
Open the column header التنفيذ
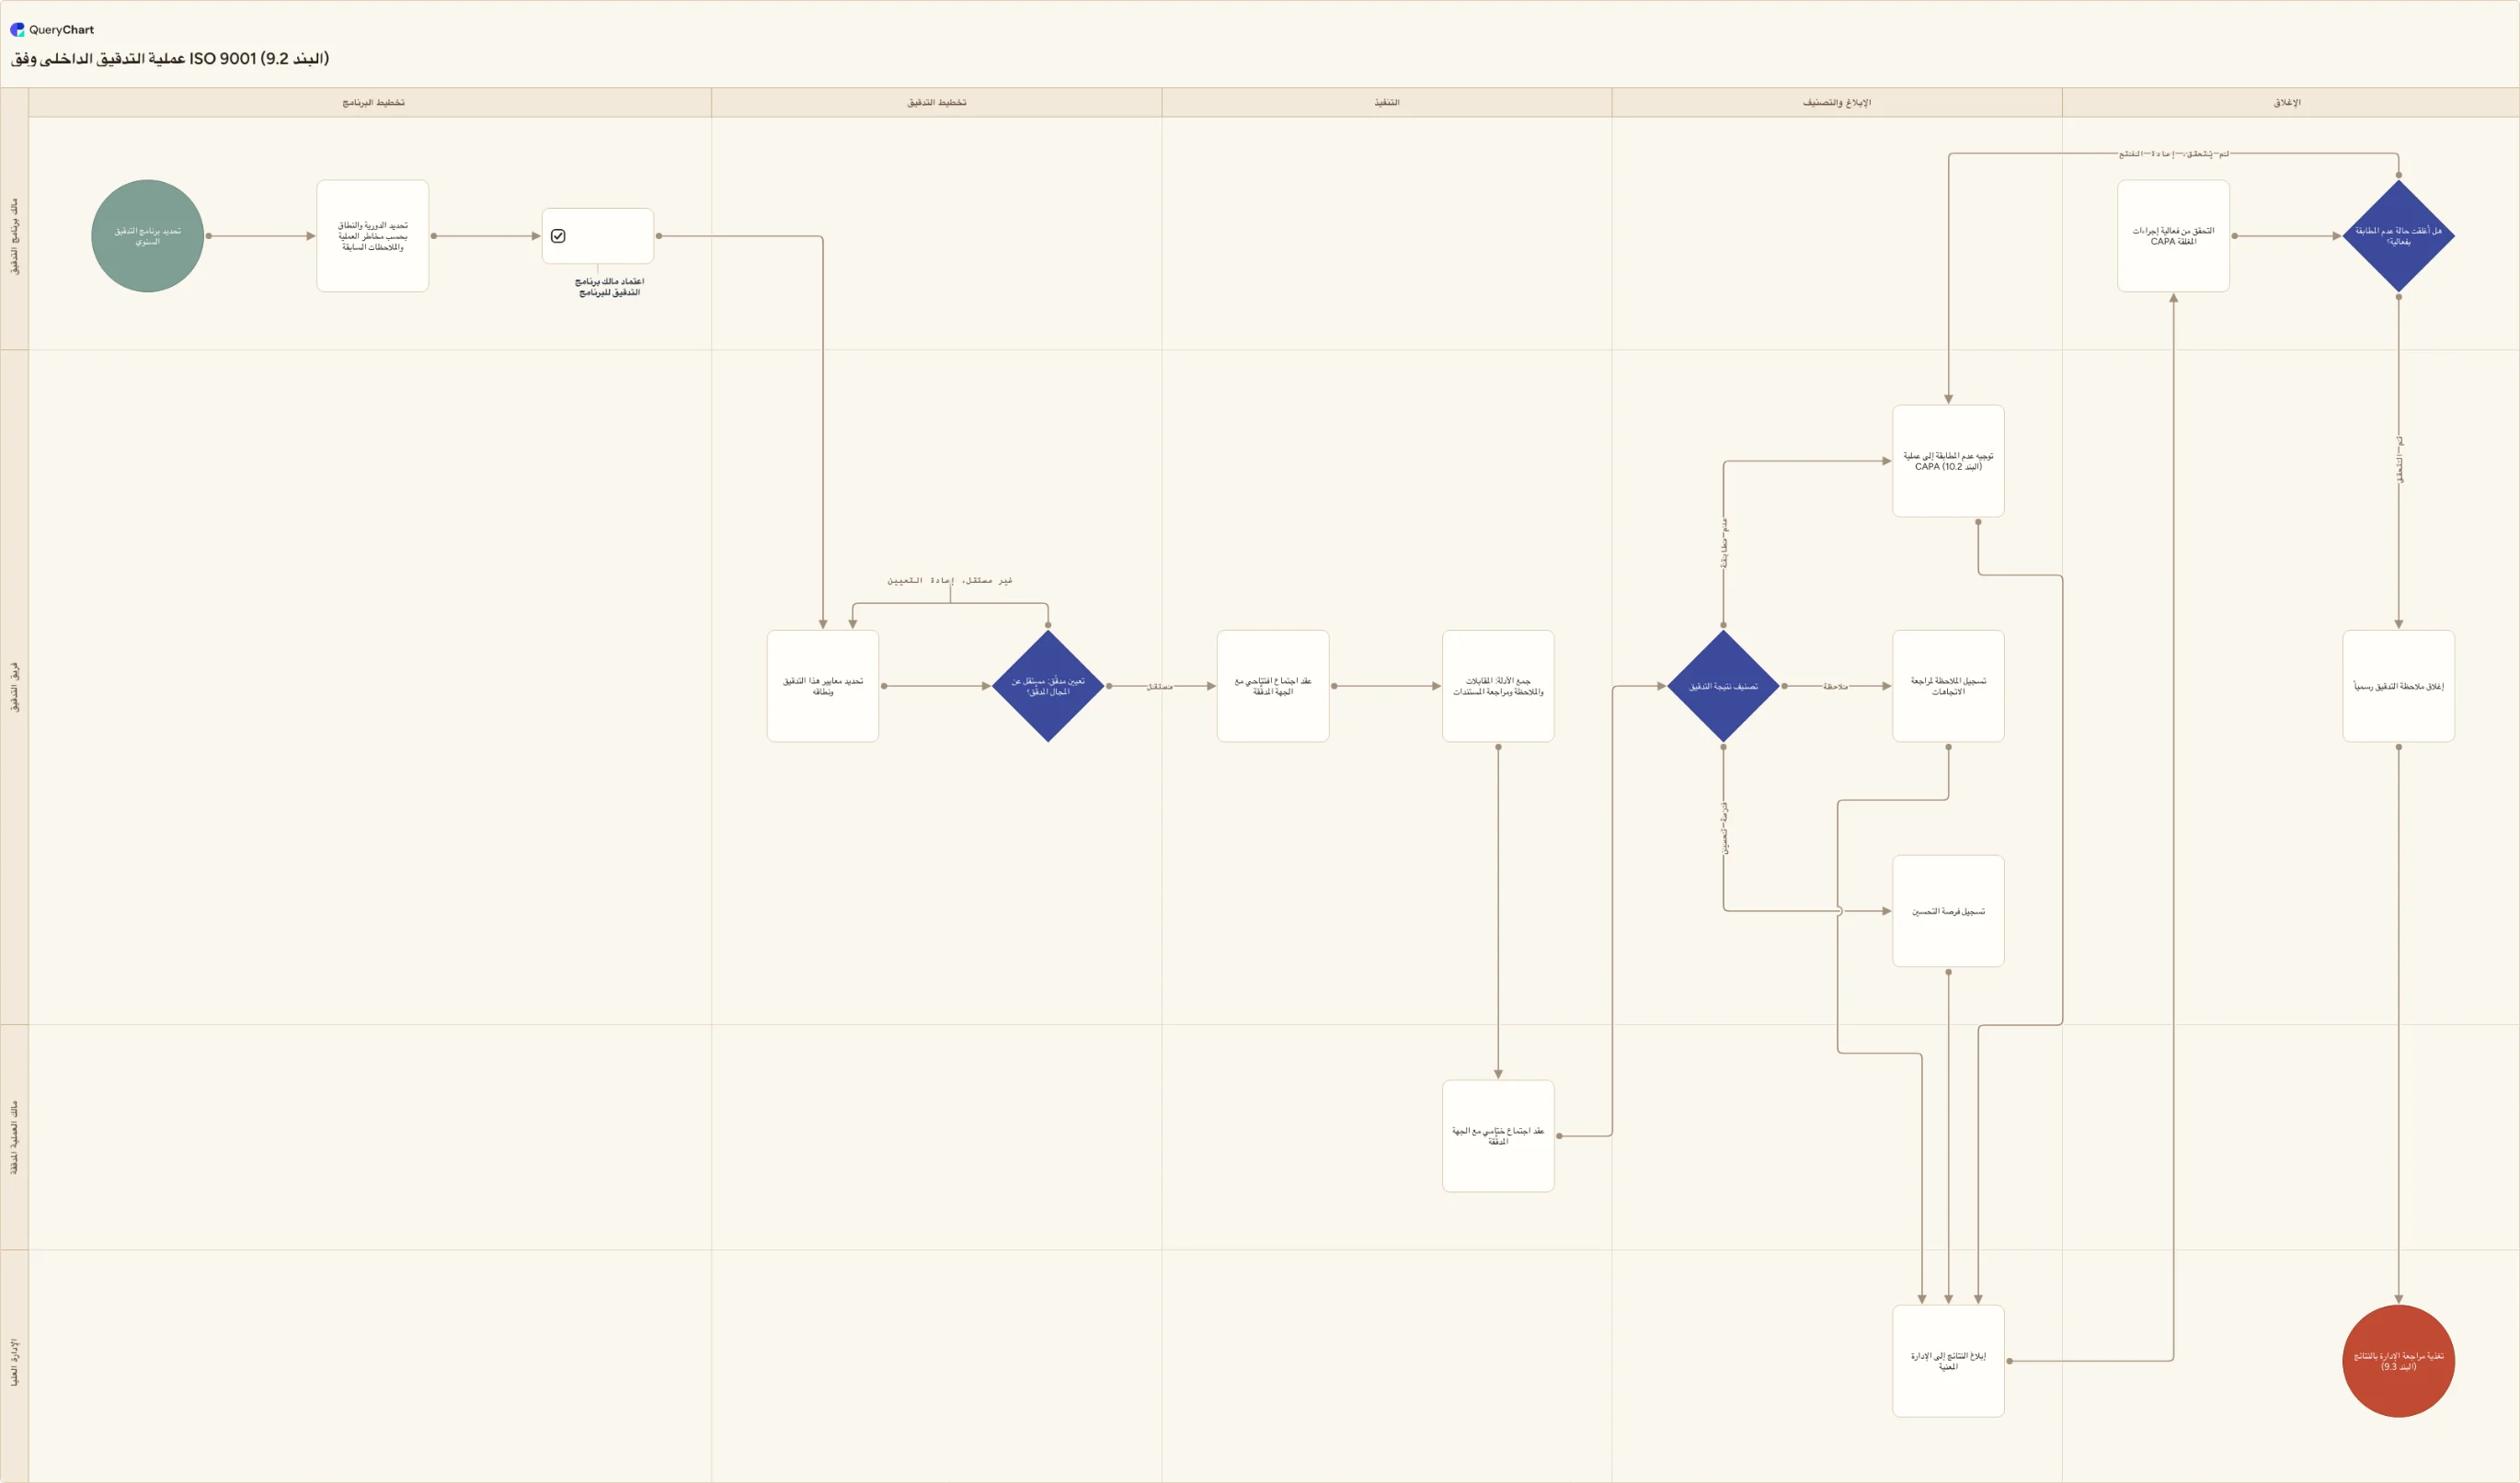[1386, 102]
